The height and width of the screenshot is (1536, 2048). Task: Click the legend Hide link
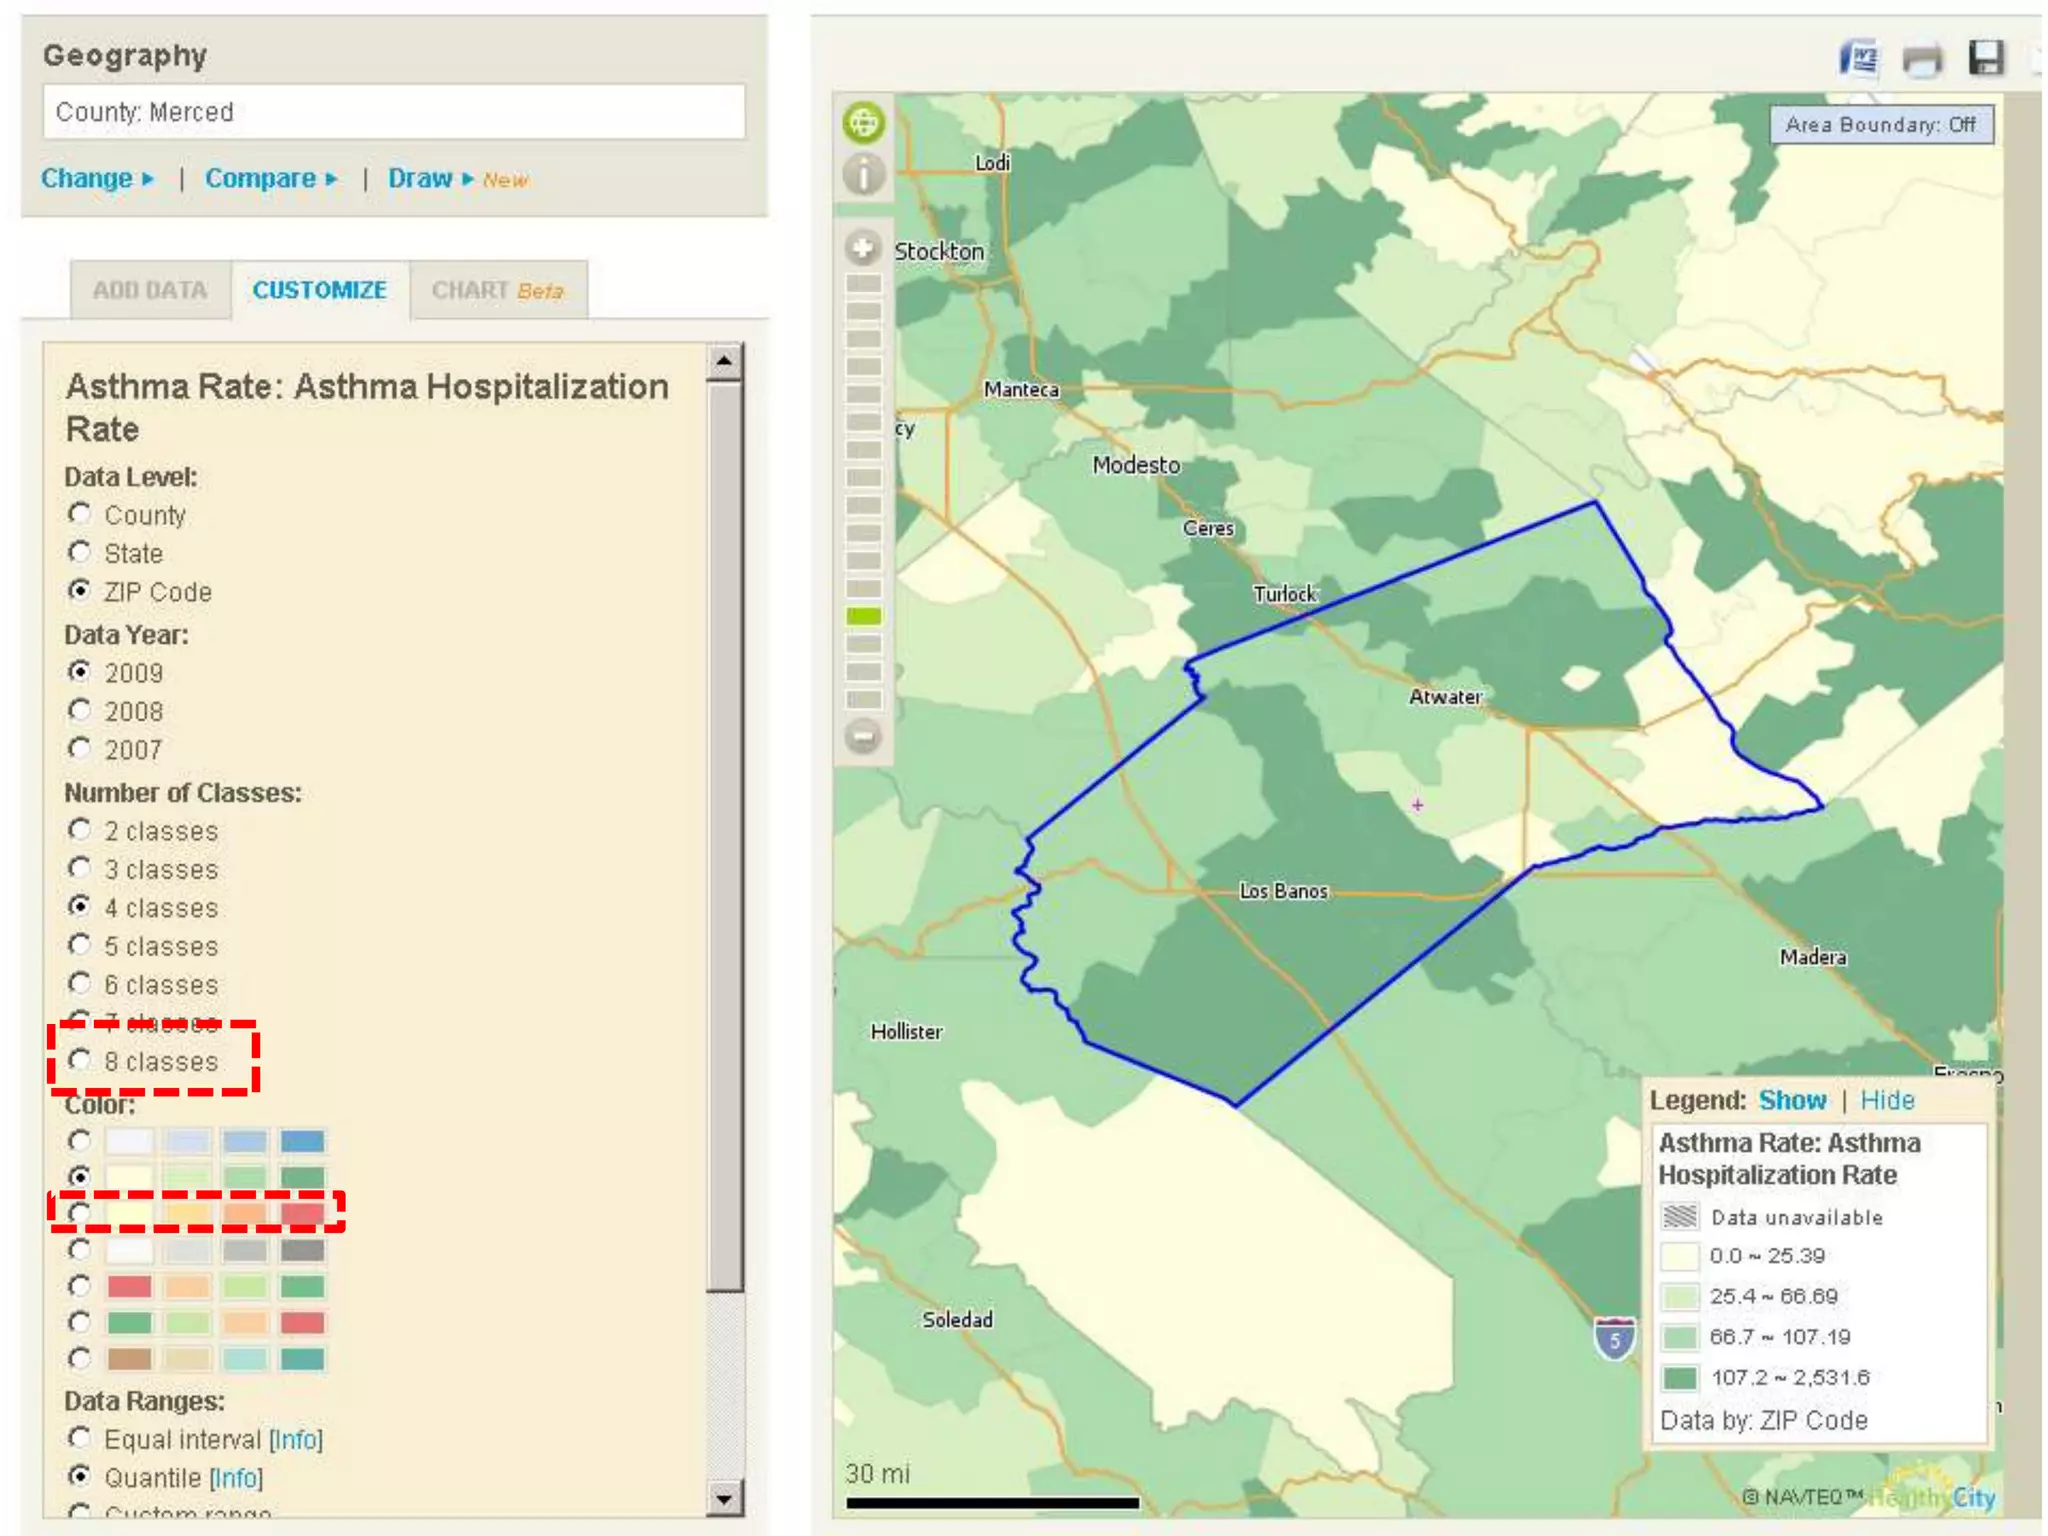click(1886, 1100)
